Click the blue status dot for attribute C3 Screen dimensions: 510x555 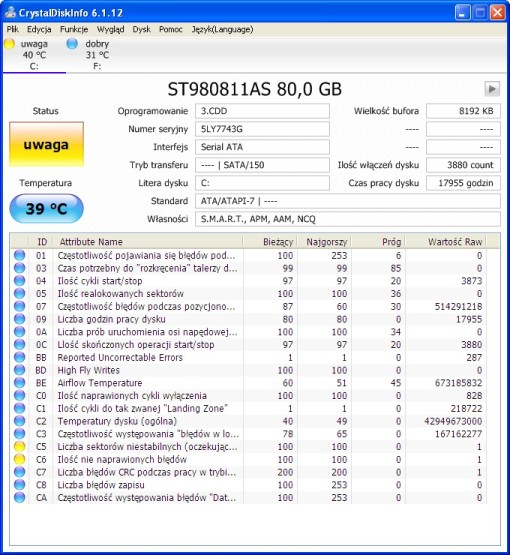click(19, 434)
